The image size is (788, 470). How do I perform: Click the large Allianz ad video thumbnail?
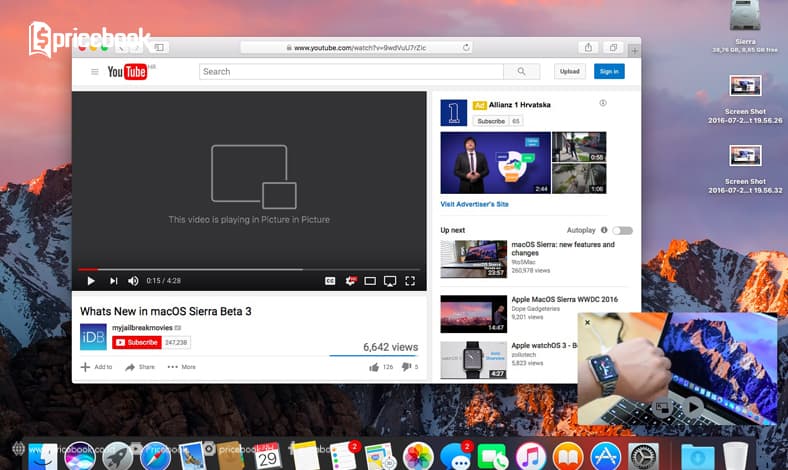pos(496,163)
